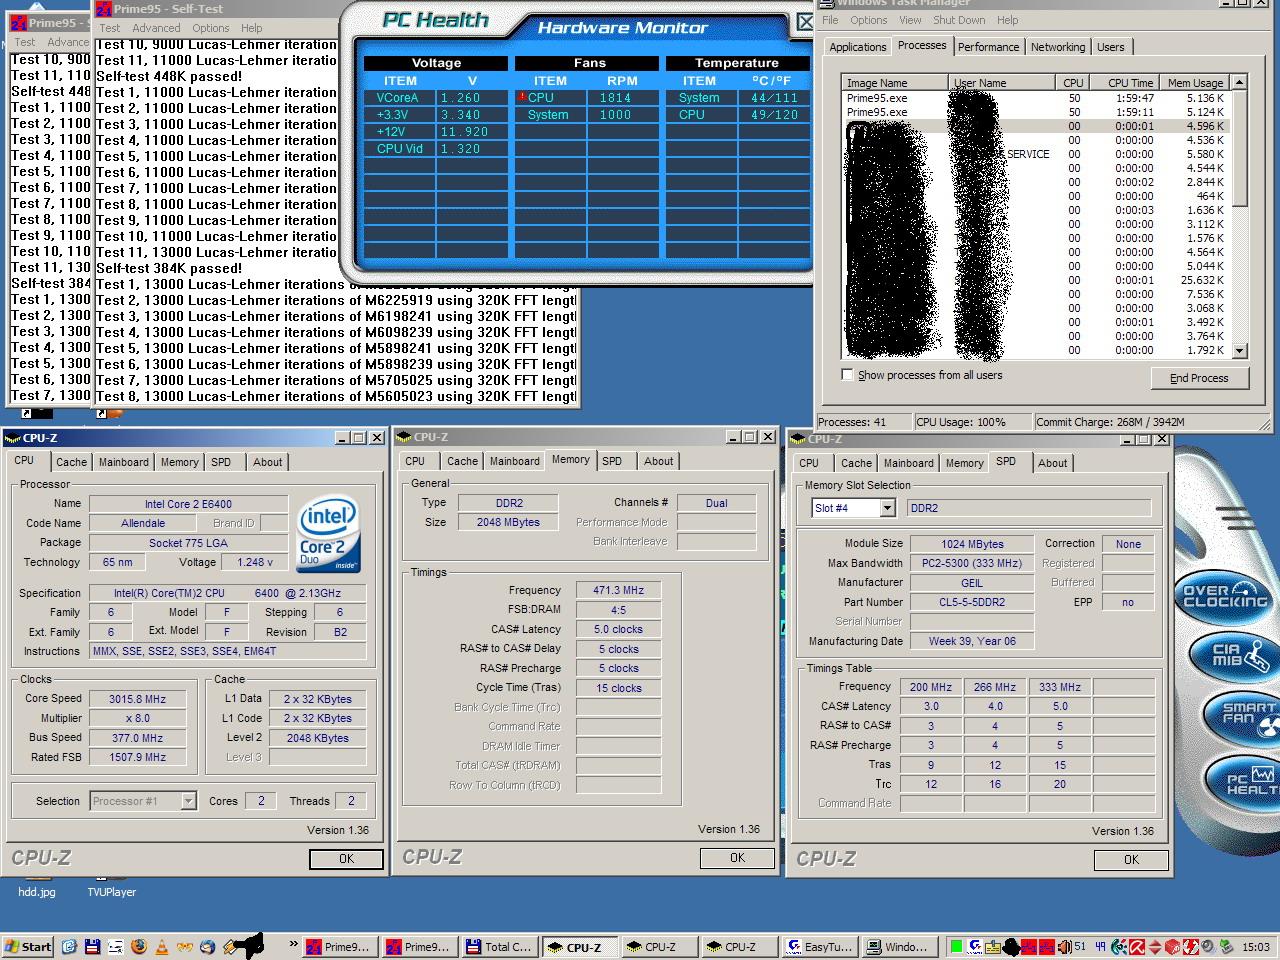Screen dimensions: 1280x960
Task: Open Help menu in Prime95 Self-Test window
Action: tap(252, 28)
